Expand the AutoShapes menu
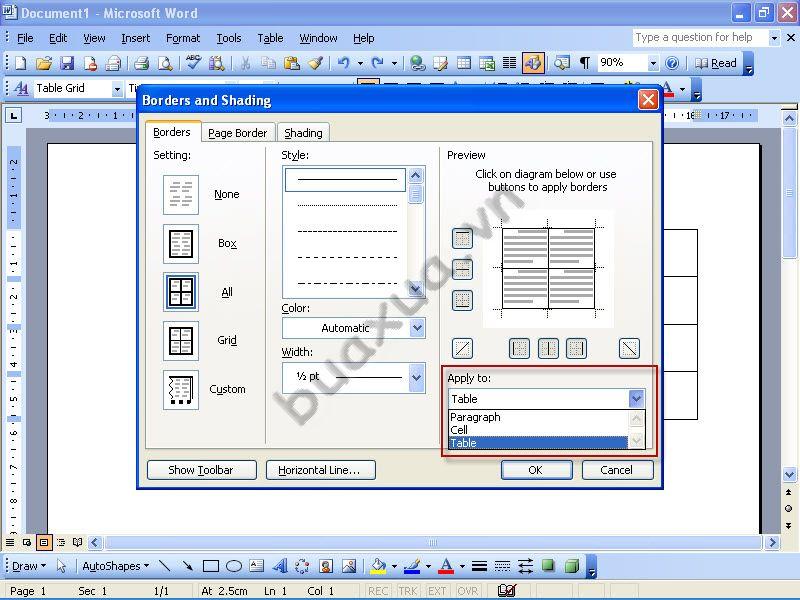 pos(116,566)
